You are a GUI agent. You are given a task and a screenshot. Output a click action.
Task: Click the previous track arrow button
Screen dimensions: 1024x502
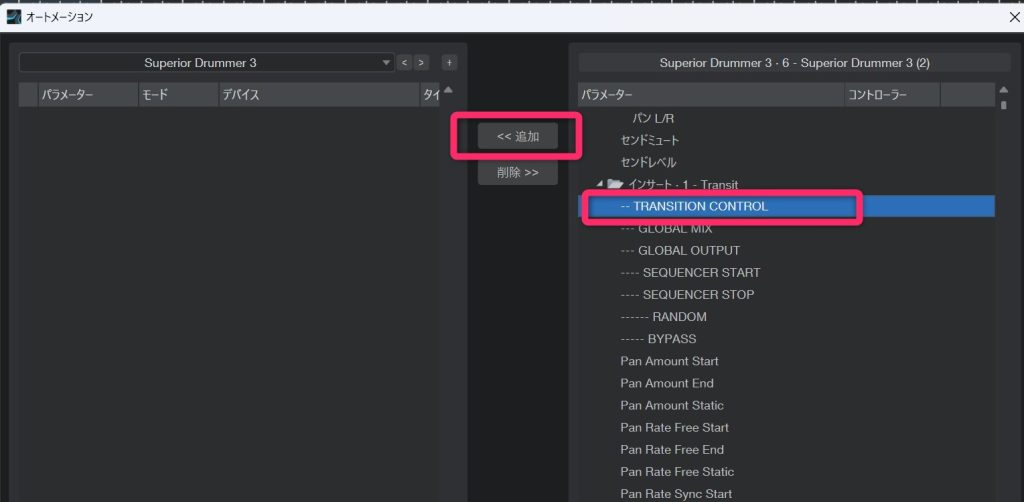(405, 63)
